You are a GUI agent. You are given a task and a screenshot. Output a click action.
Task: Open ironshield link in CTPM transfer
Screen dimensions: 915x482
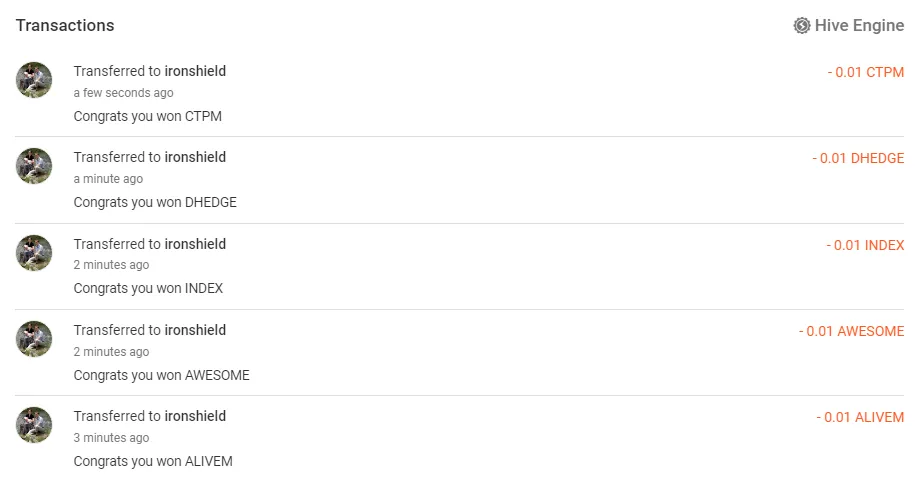tap(195, 71)
